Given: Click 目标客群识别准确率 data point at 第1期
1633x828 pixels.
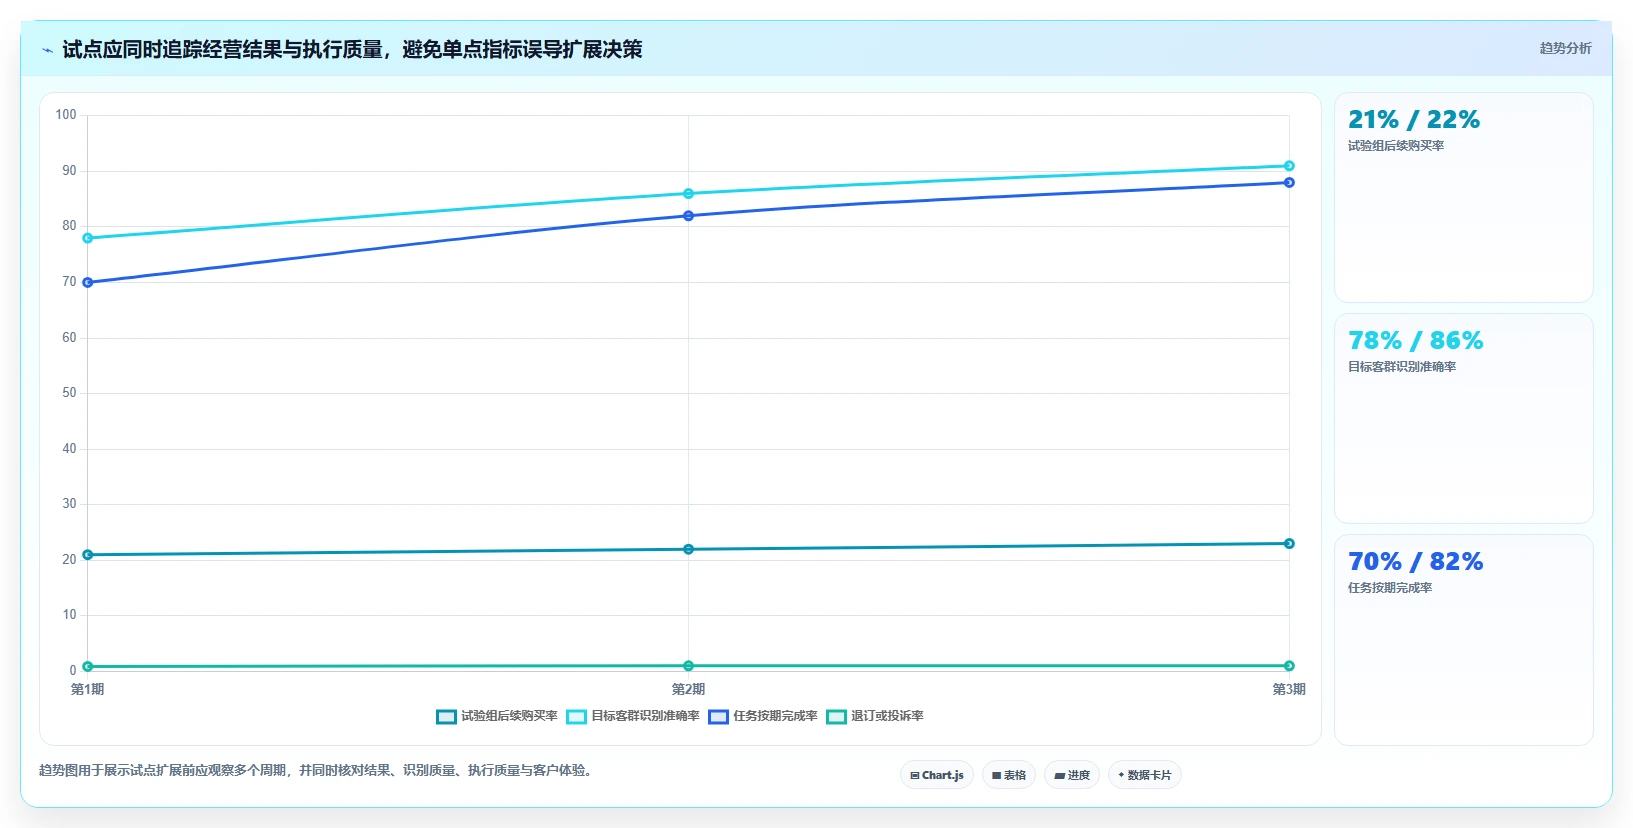Looking at the screenshot, I should tap(88, 238).
